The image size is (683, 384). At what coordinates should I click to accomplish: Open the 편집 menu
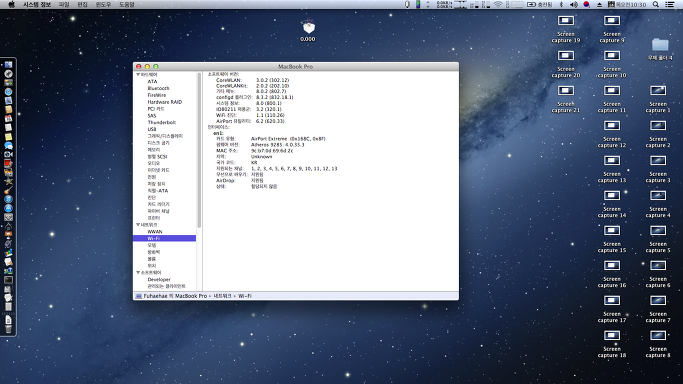tap(82, 4)
